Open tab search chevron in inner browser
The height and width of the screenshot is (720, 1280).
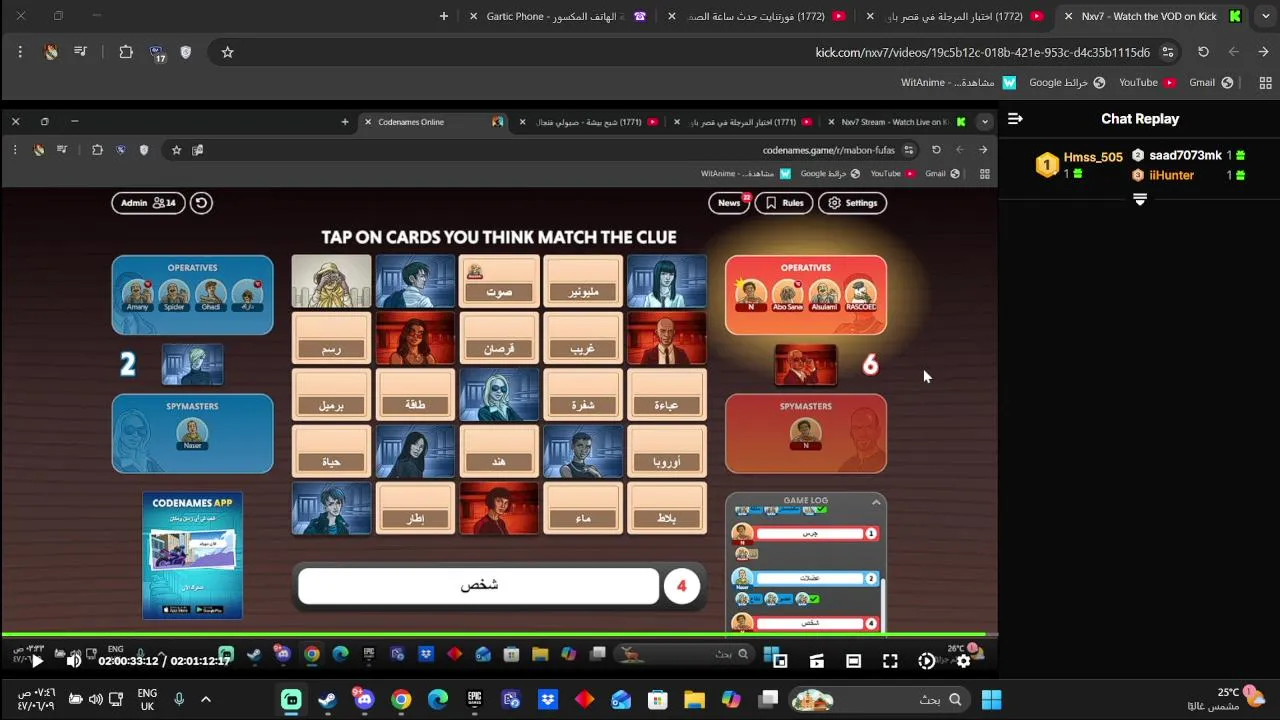(985, 121)
